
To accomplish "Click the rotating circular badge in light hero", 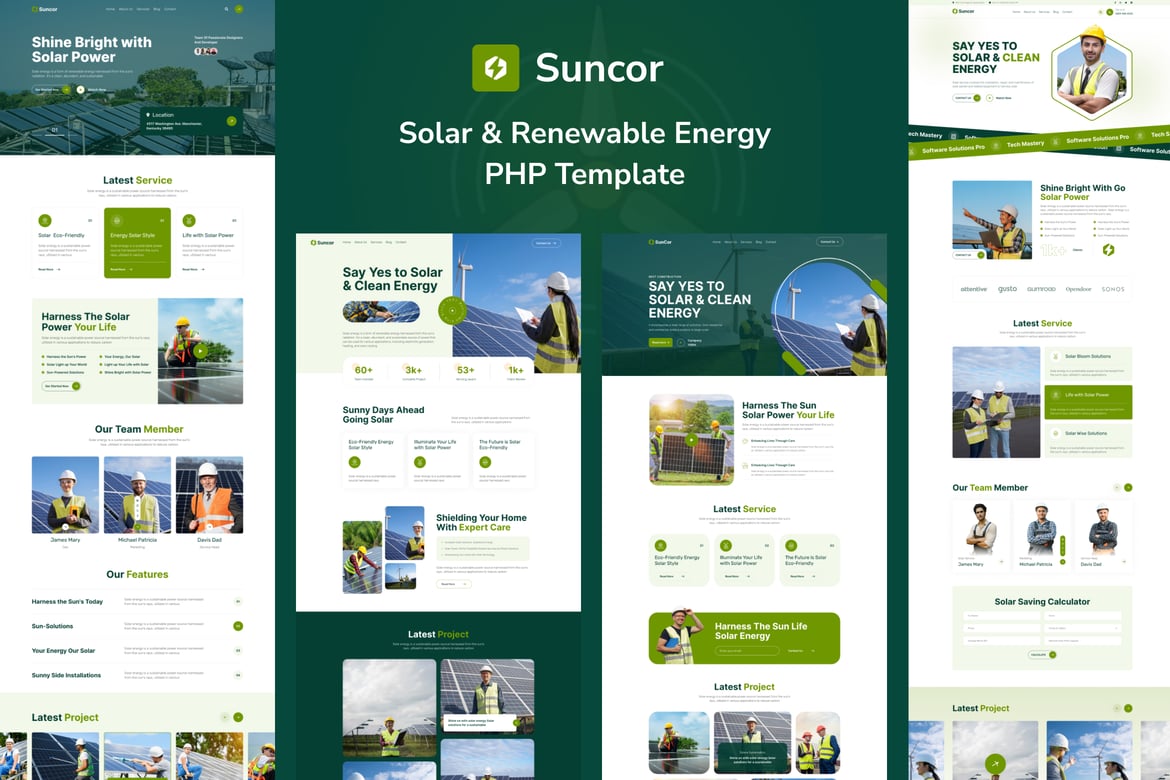I will (x=451, y=310).
